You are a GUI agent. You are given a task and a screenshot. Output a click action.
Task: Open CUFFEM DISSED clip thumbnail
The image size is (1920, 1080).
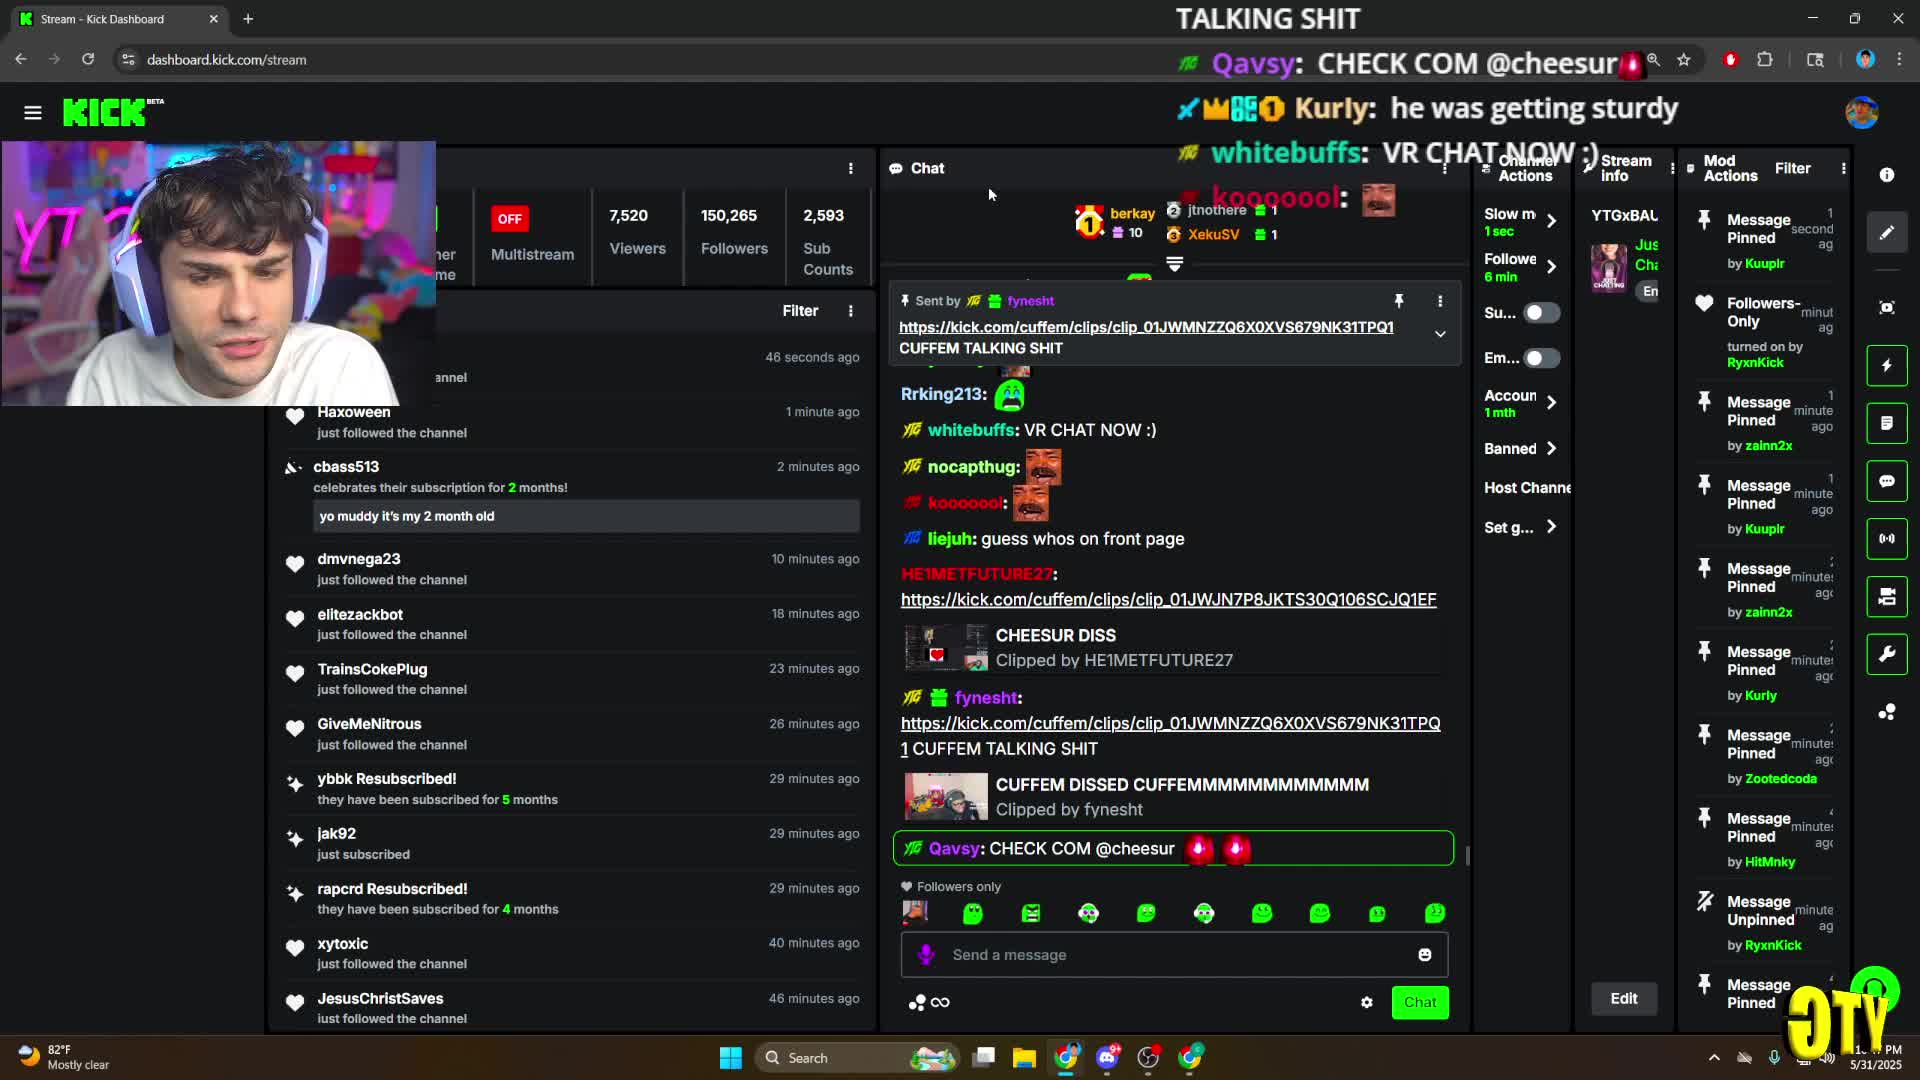point(945,797)
